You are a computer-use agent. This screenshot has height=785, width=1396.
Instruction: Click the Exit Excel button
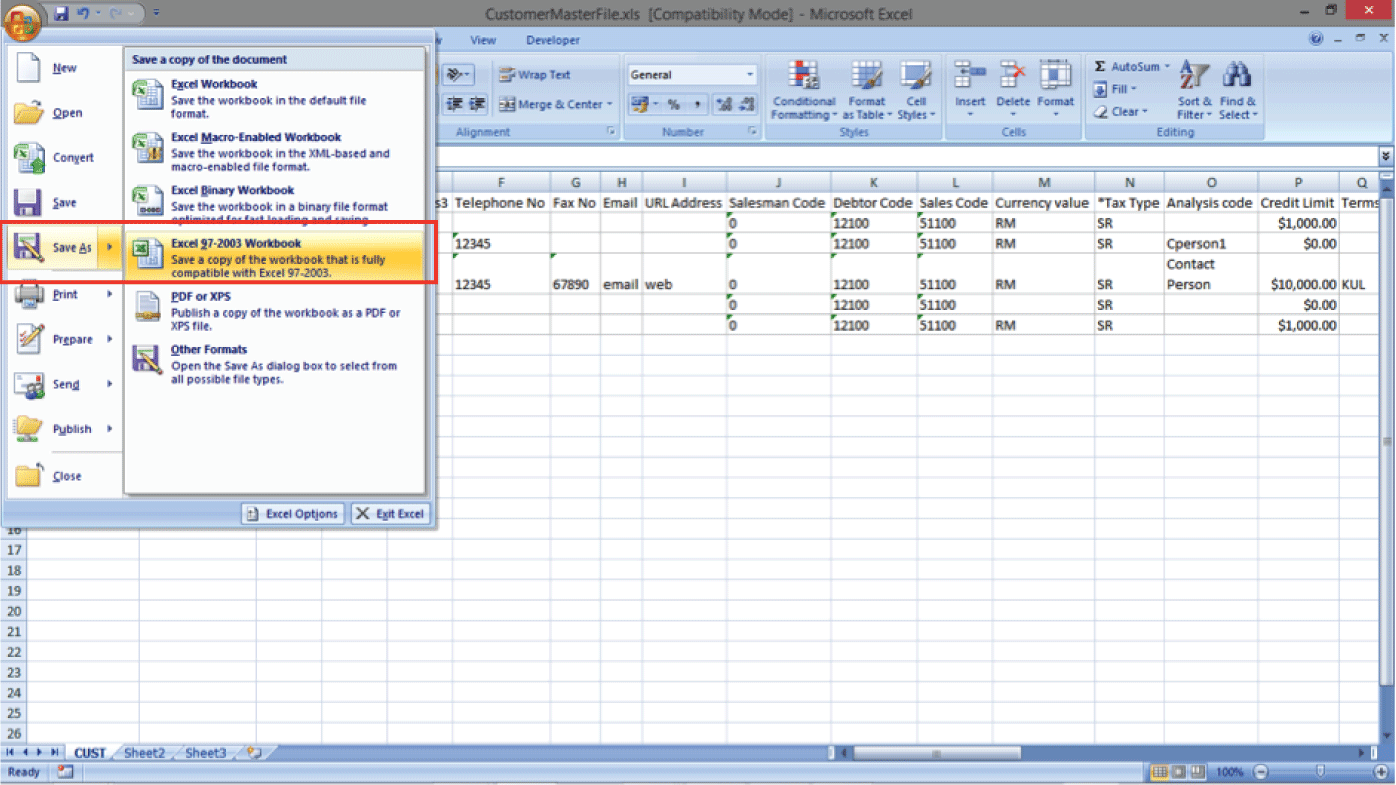coord(391,514)
